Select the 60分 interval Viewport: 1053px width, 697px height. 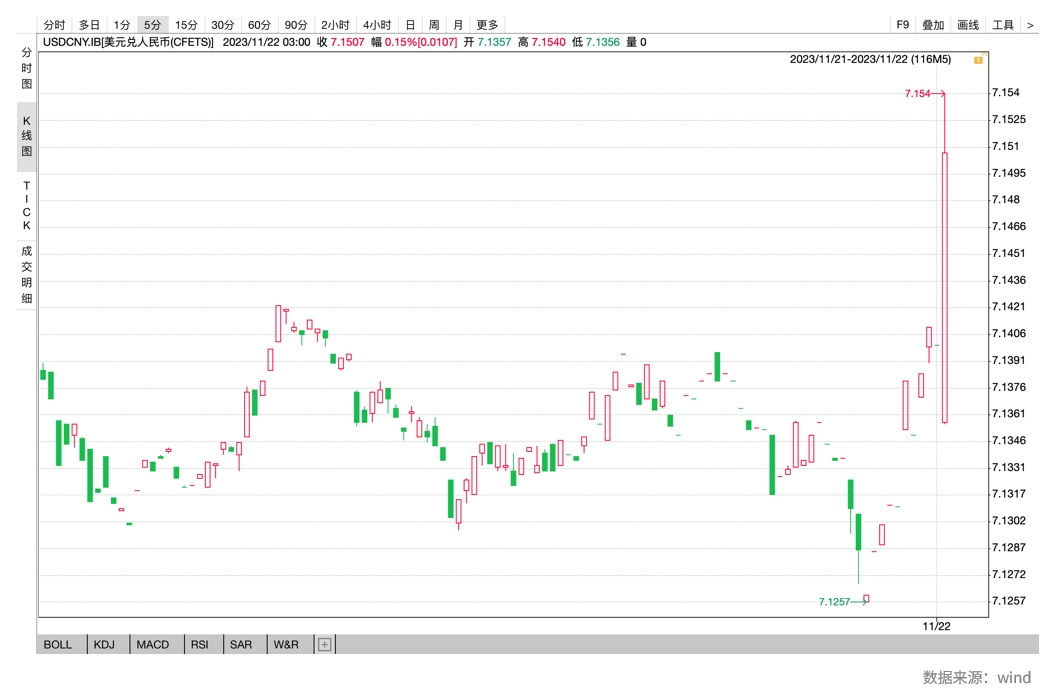[x=259, y=25]
